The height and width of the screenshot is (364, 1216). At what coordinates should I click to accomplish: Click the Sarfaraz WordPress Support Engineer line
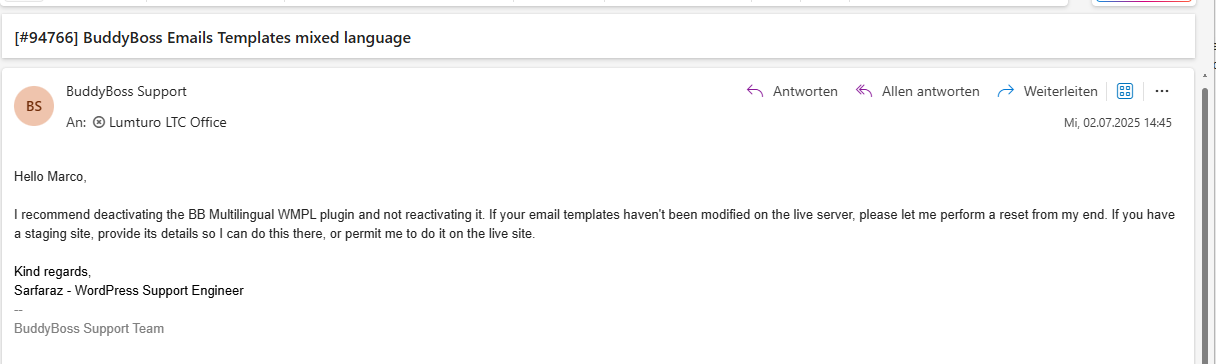(129, 290)
